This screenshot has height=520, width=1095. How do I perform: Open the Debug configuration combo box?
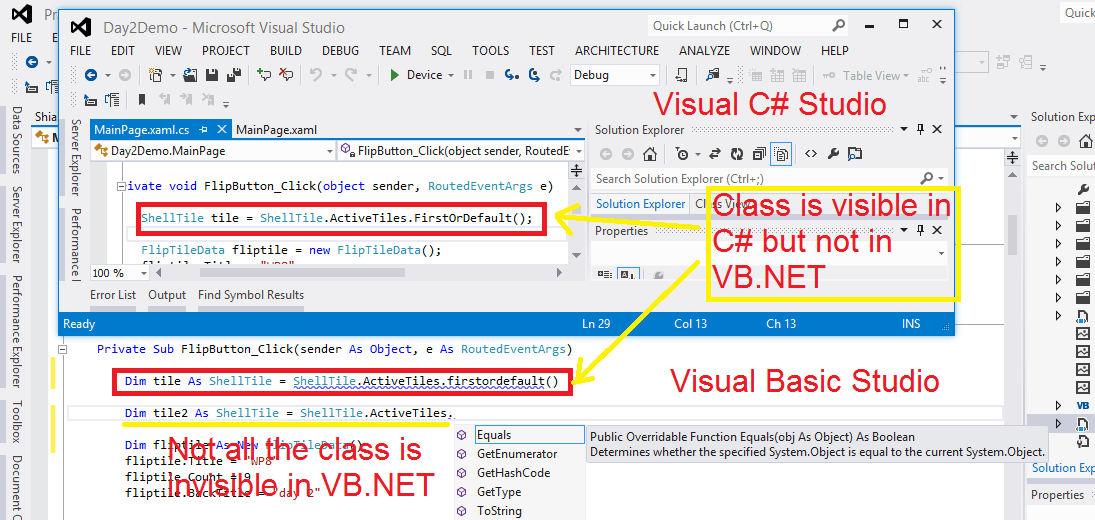615,75
